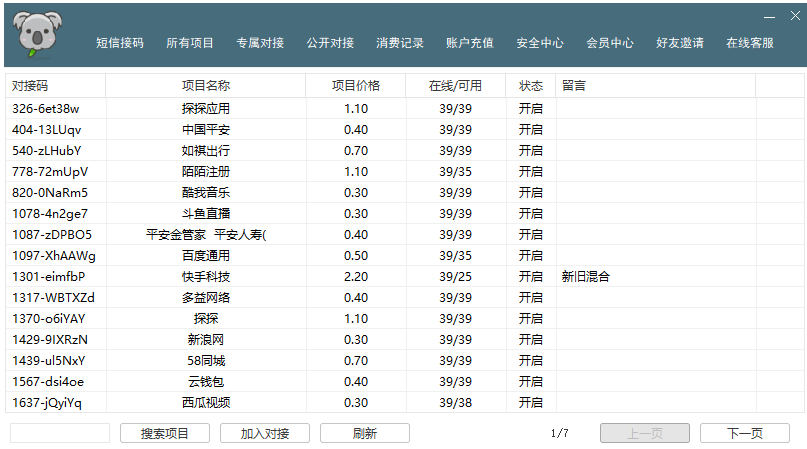Click the 1/7 page indicator
Image resolution: width=807 pixels, height=449 pixels.
559,433
